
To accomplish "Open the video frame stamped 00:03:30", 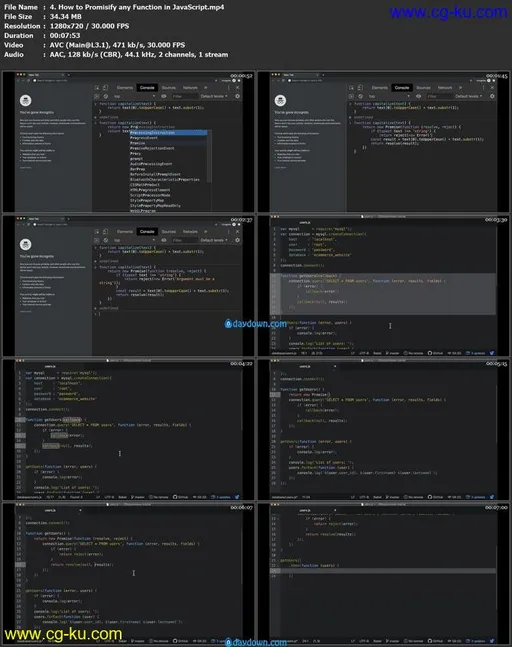I will (x=383, y=286).
